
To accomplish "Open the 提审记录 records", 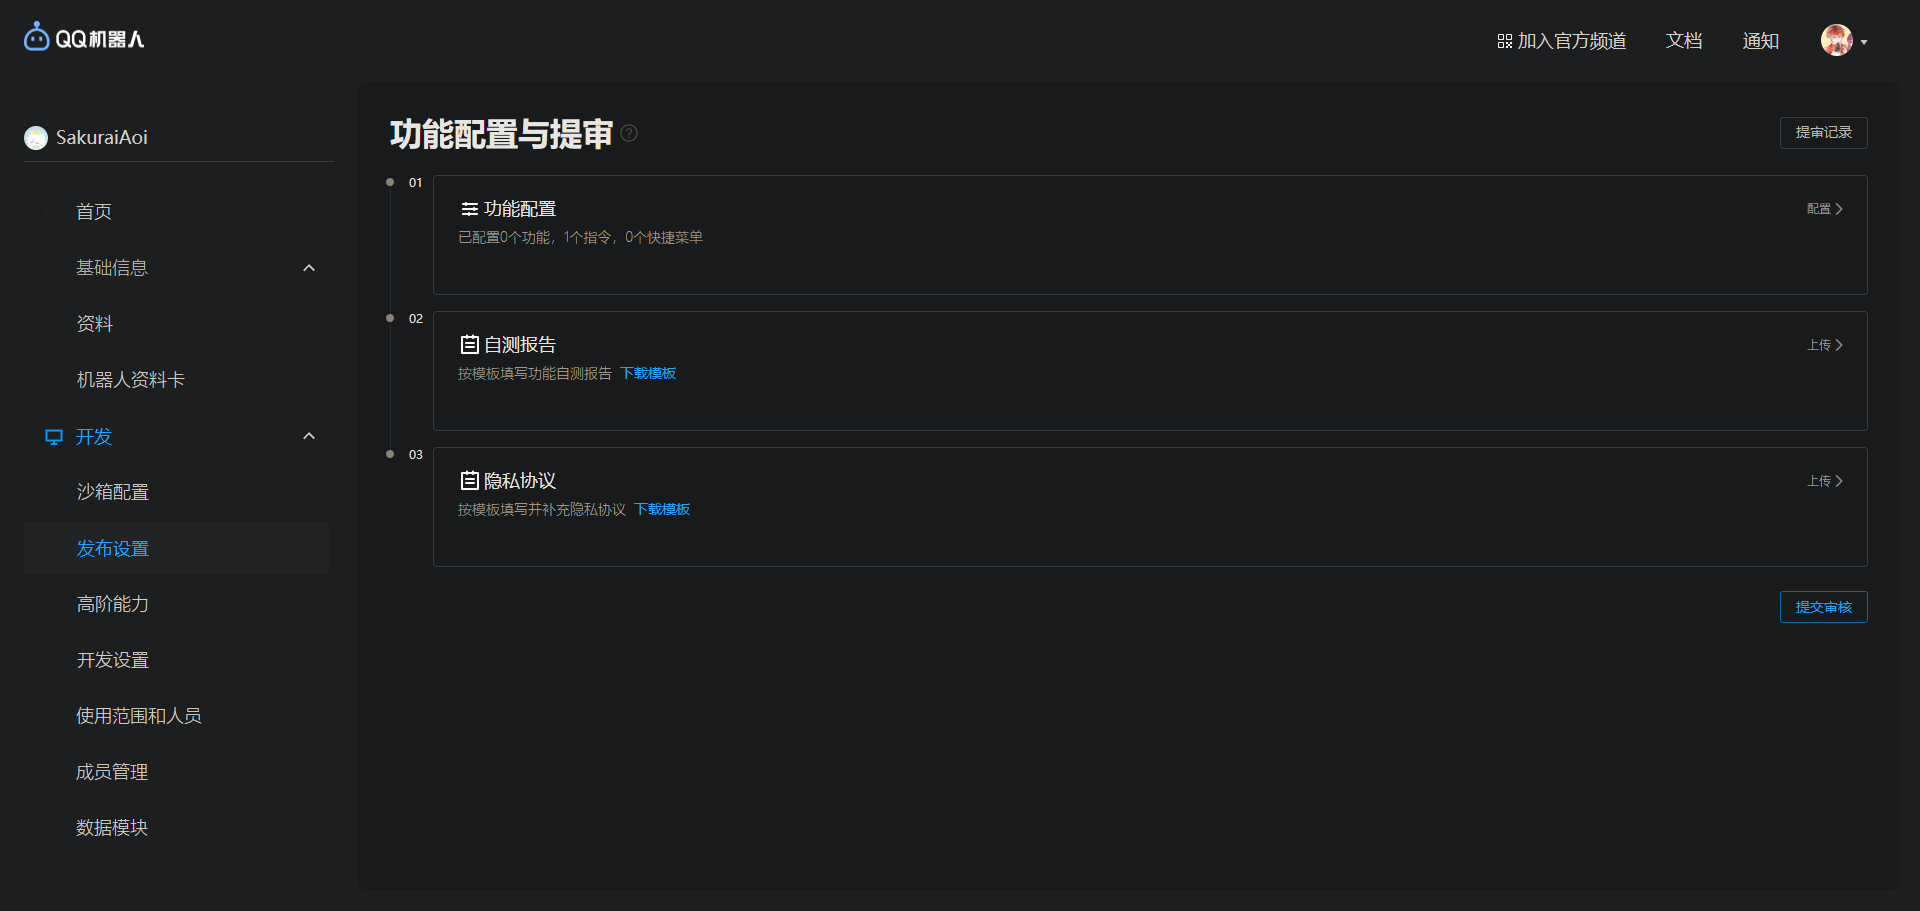I will 1823,133.
